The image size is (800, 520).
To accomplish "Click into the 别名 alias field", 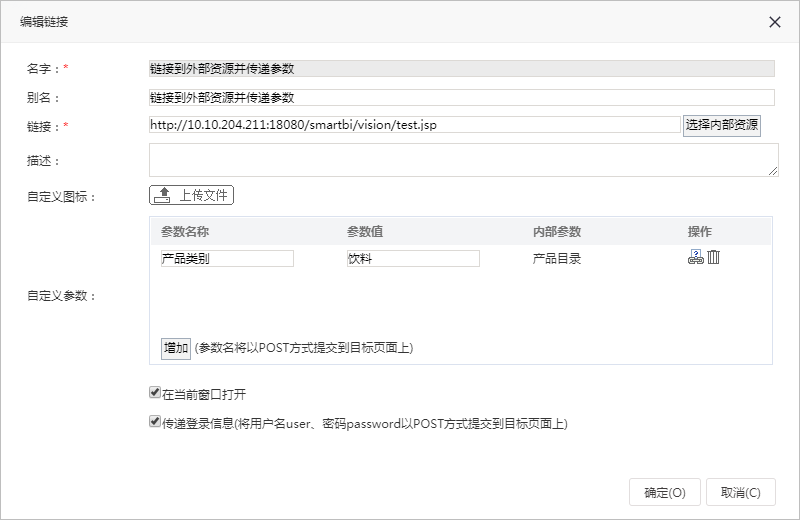I will click(462, 97).
